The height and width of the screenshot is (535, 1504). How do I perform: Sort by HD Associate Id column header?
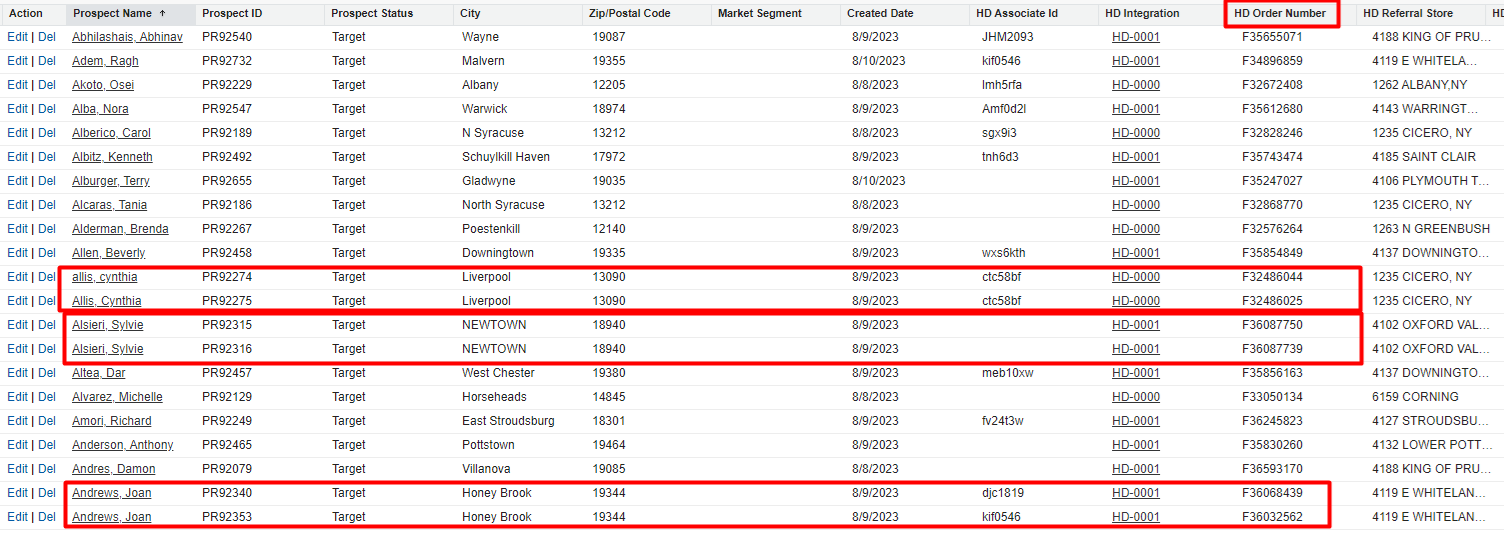tap(1017, 13)
